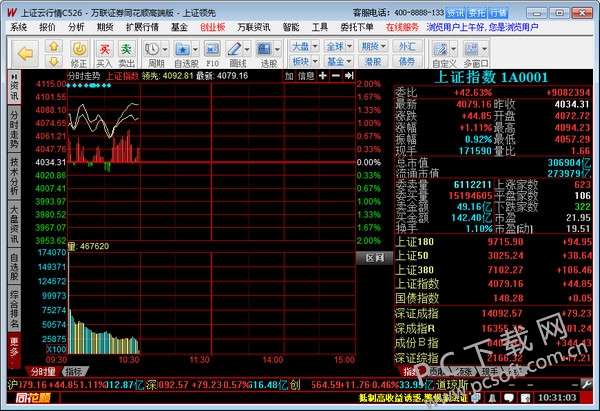Select the 画线 pencil drawing tool

tap(234, 49)
